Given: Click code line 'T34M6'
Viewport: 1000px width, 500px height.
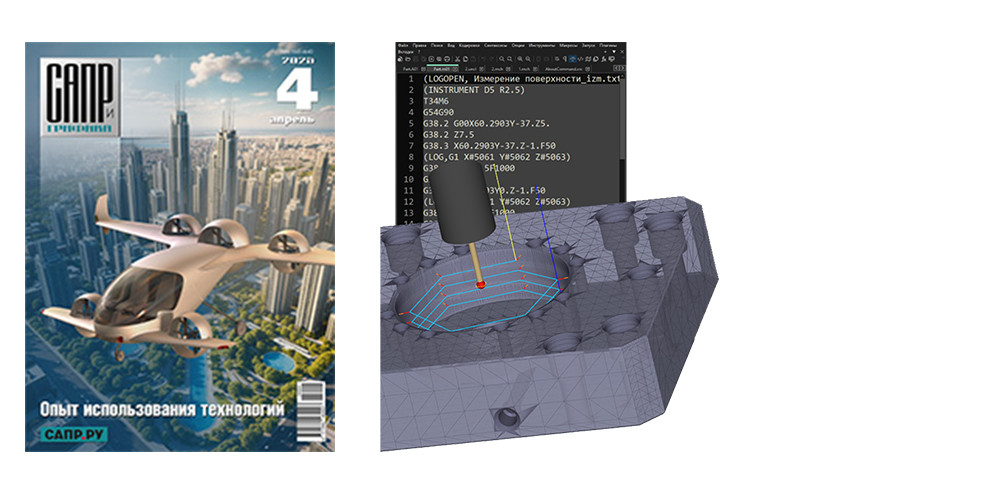Looking at the screenshot, I should click(x=437, y=101).
